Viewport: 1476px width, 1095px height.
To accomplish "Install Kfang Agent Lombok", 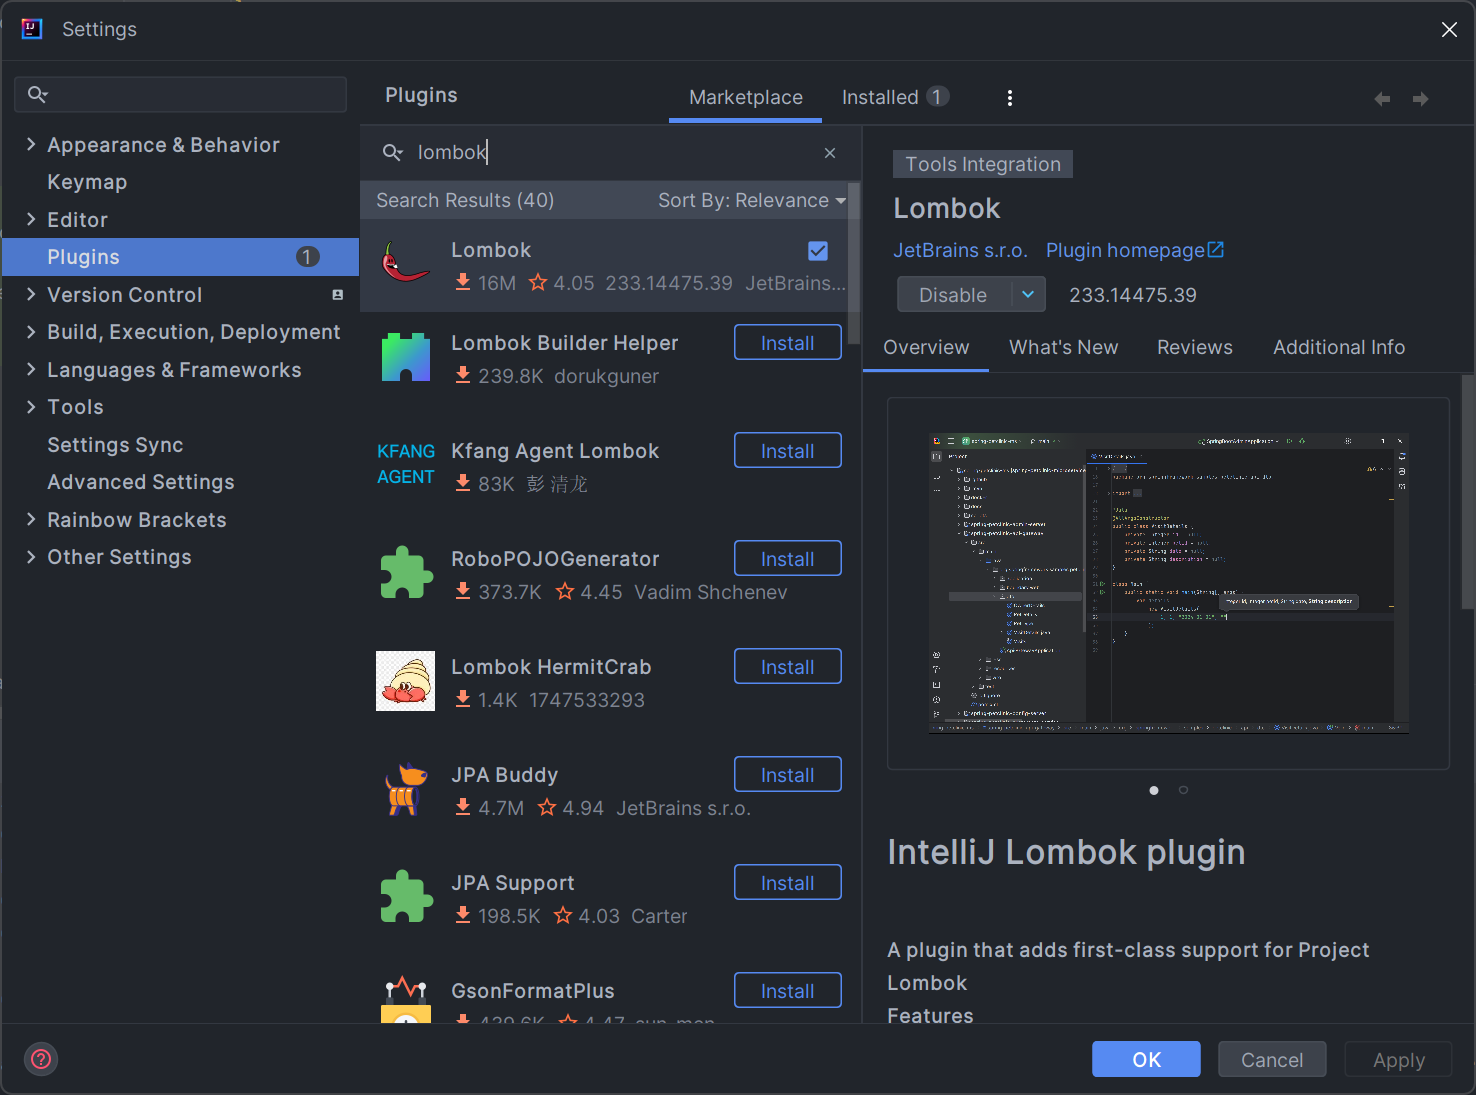I will tap(788, 451).
